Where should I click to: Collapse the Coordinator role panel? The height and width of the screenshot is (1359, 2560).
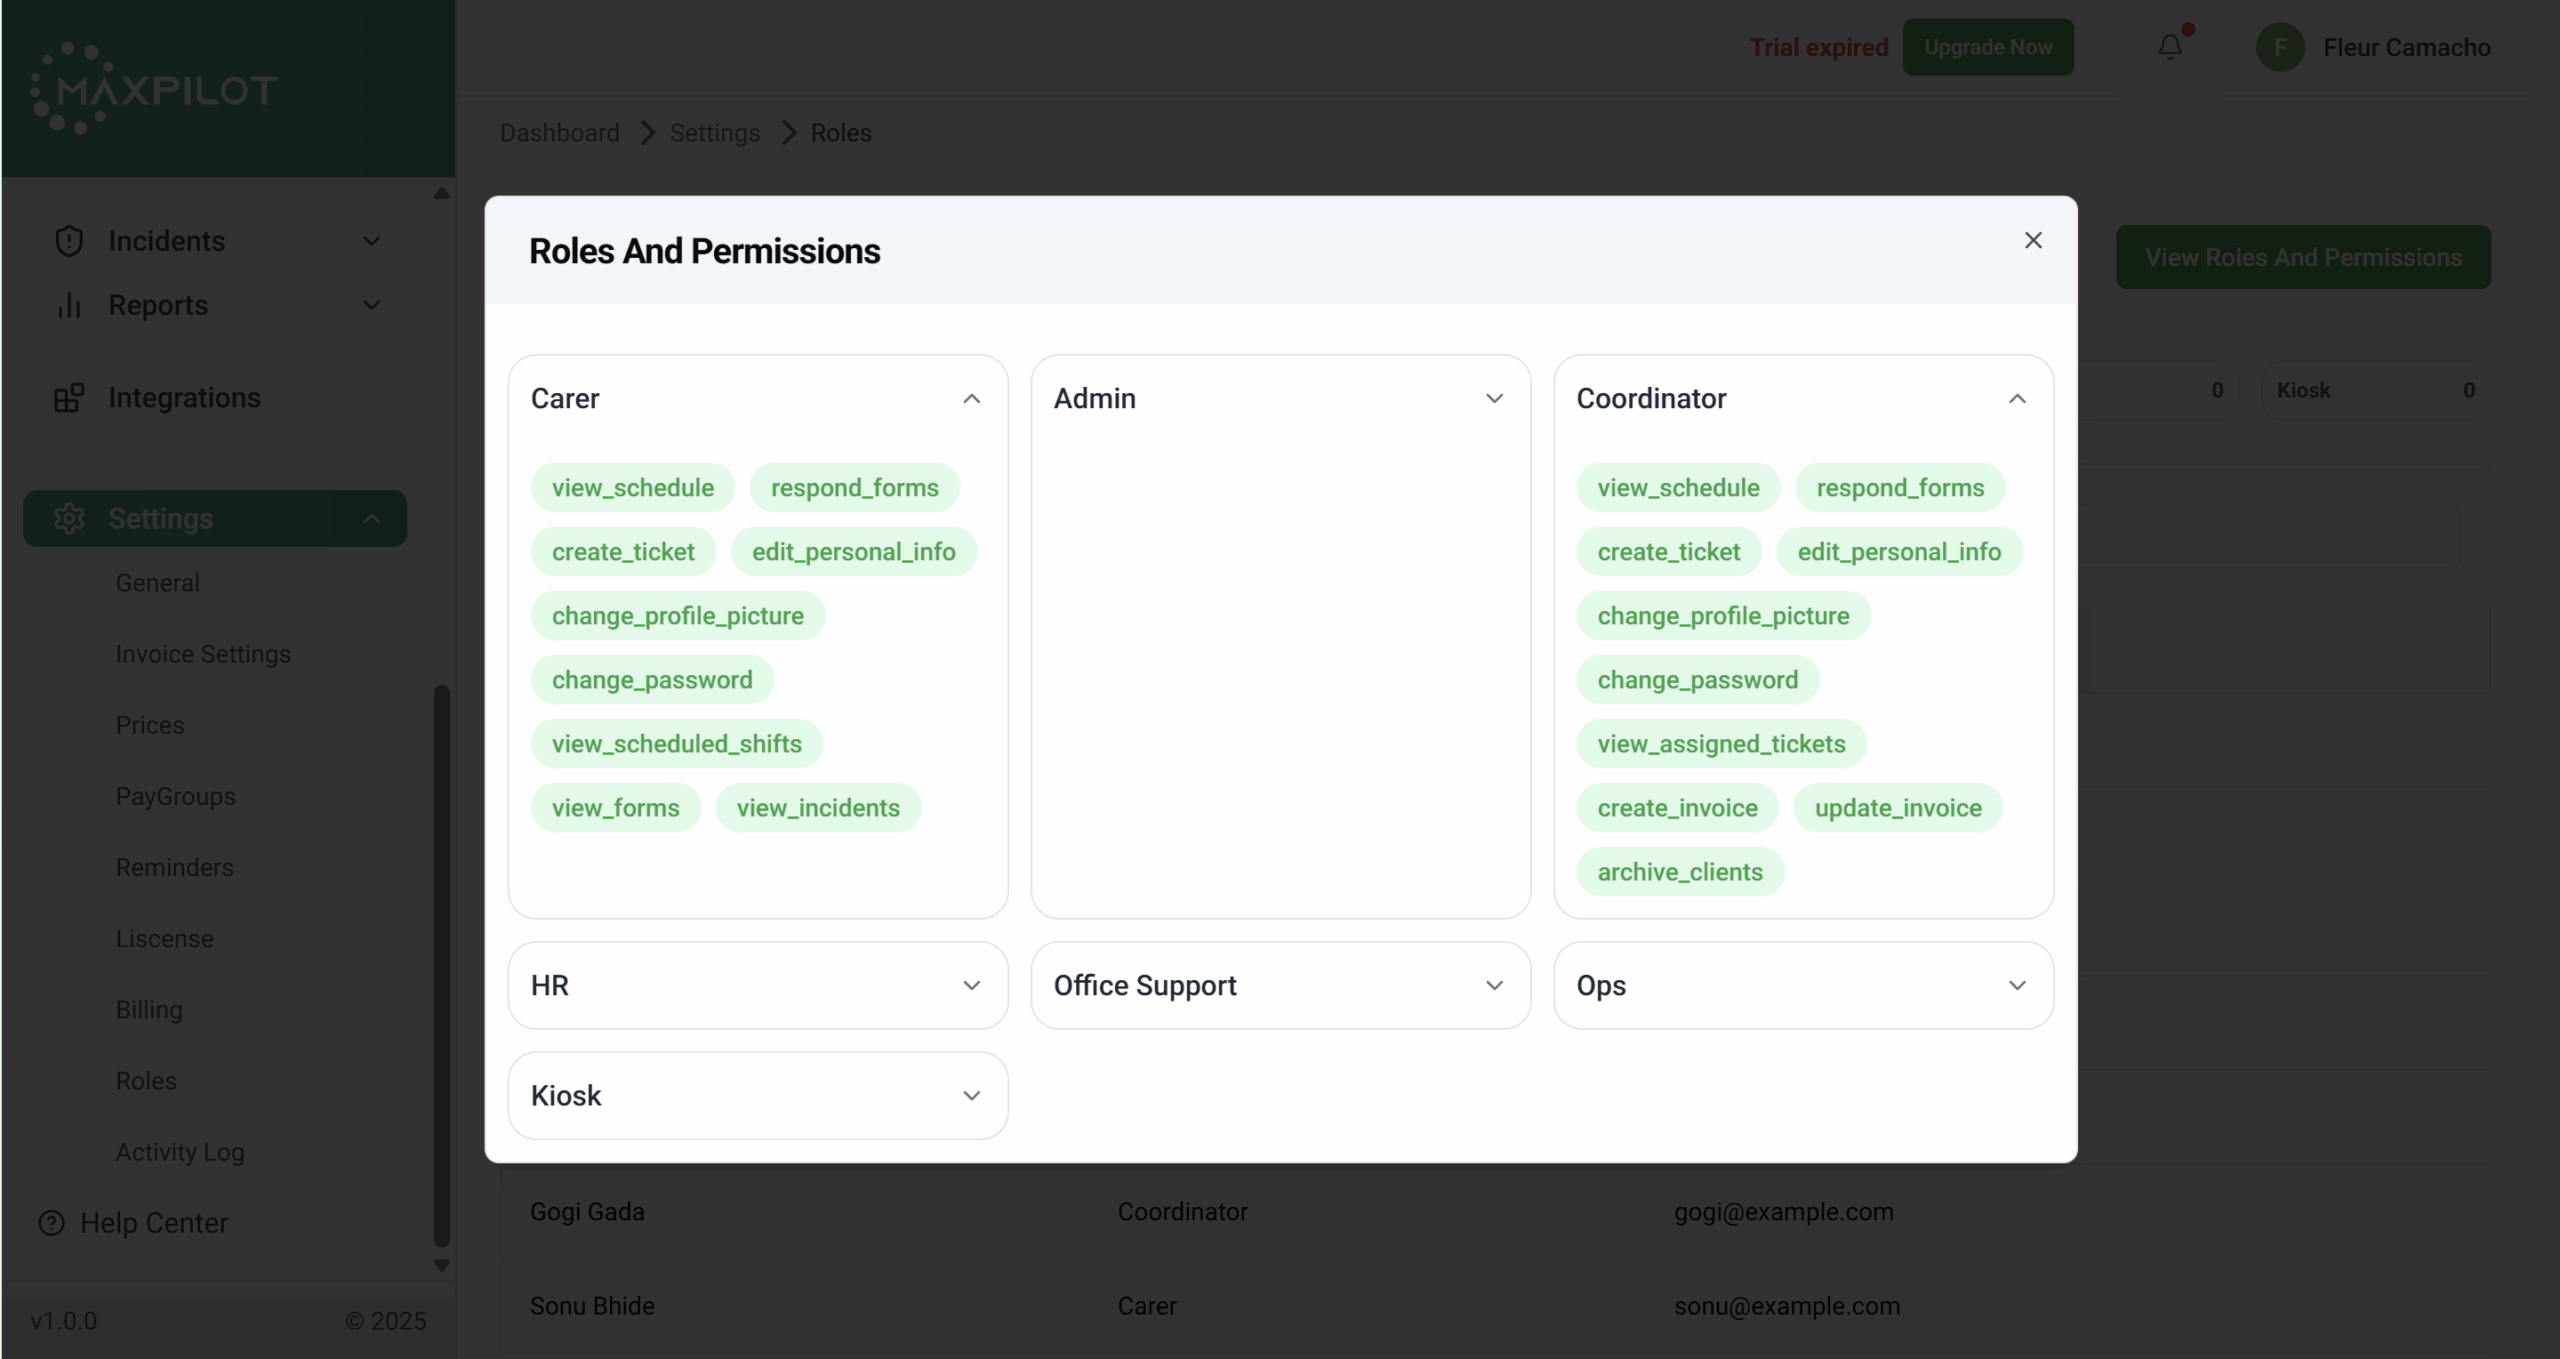click(2017, 398)
